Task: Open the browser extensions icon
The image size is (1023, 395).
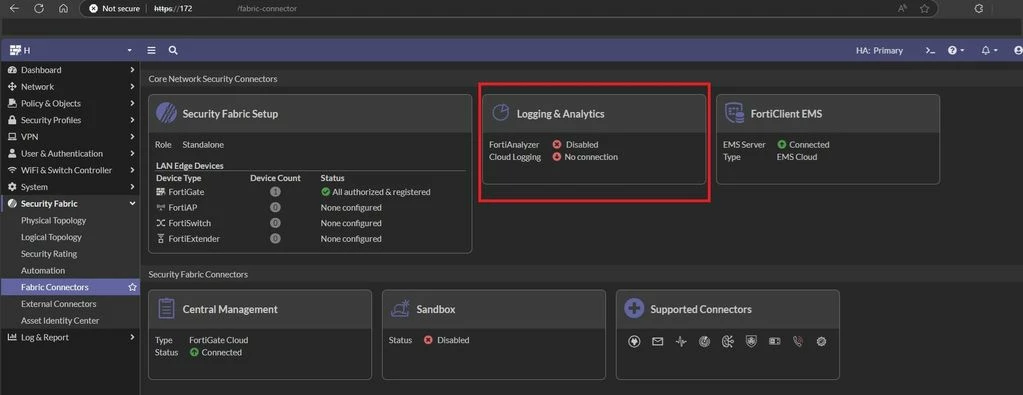Action: tap(979, 8)
